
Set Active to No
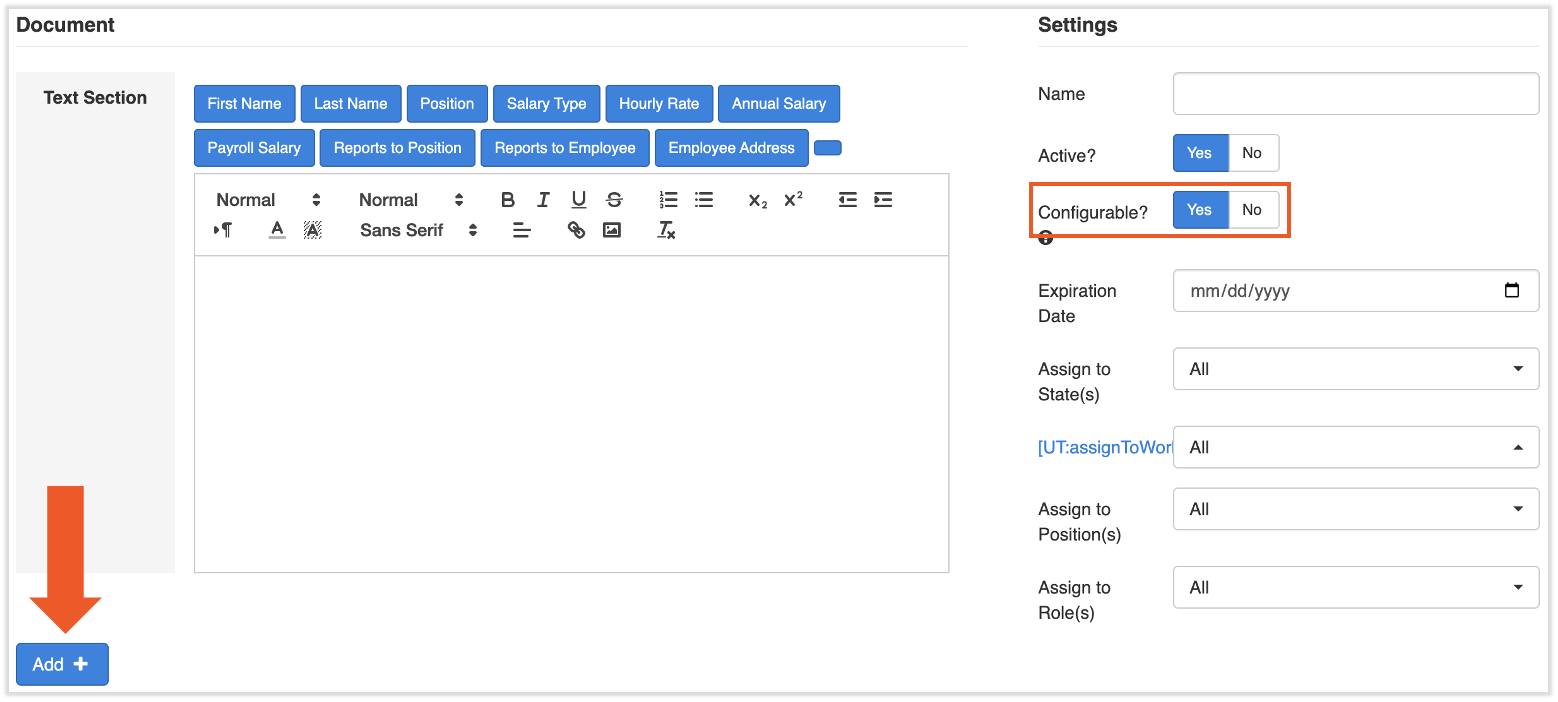pyautogui.click(x=1252, y=153)
